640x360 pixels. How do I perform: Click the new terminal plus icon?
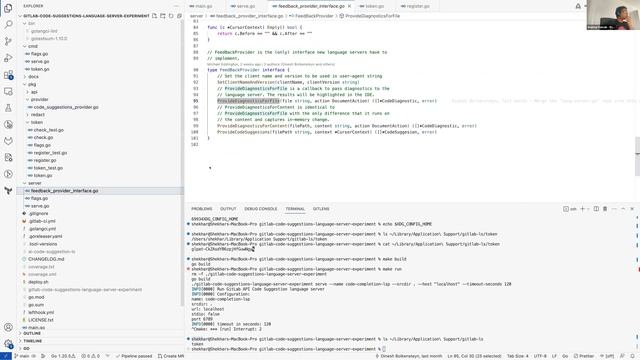(582, 209)
